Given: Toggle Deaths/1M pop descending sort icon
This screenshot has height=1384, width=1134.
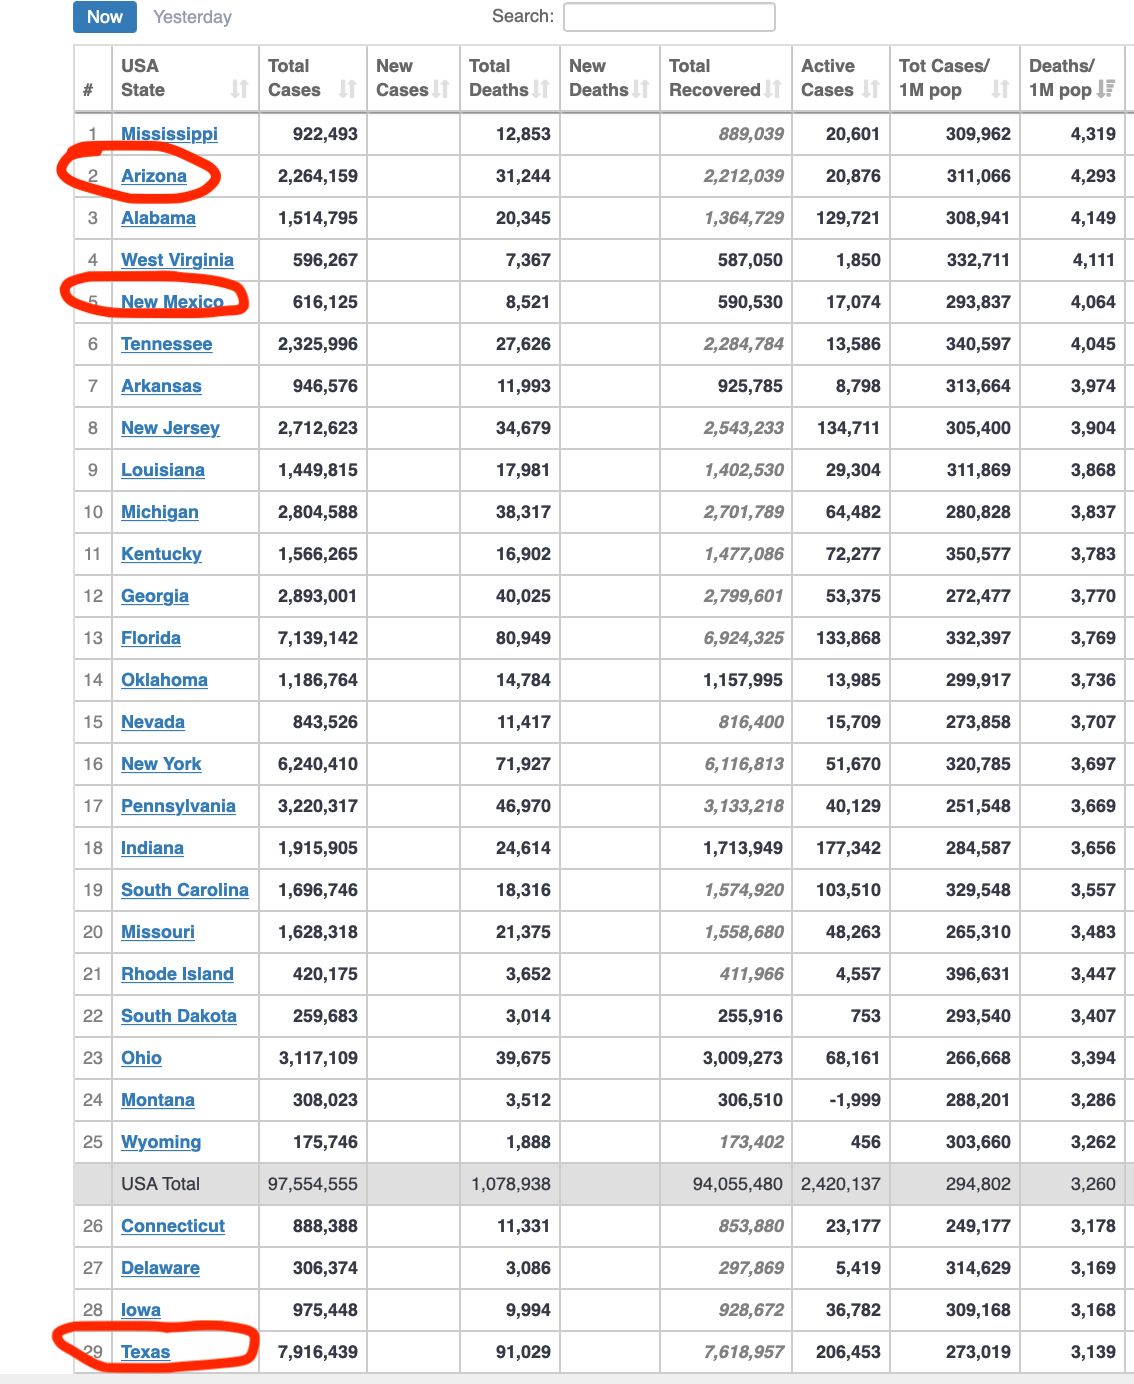Looking at the screenshot, I should (x=1105, y=89).
